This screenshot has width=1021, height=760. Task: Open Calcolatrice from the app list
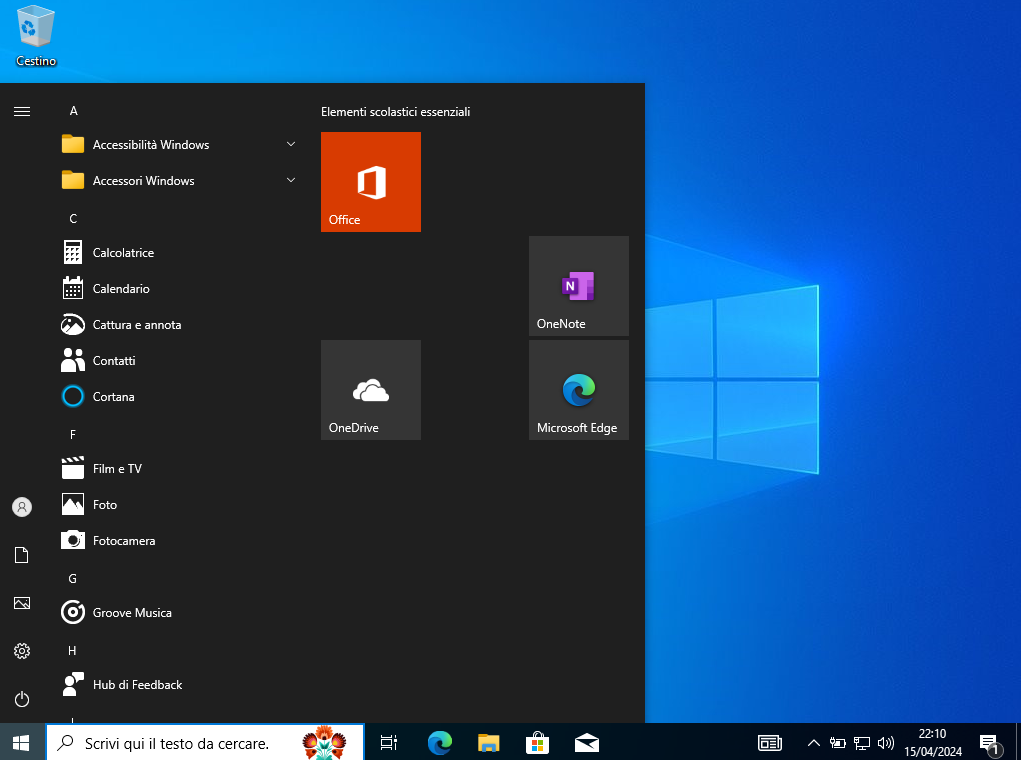pyautogui.click(x=179, y=253)
